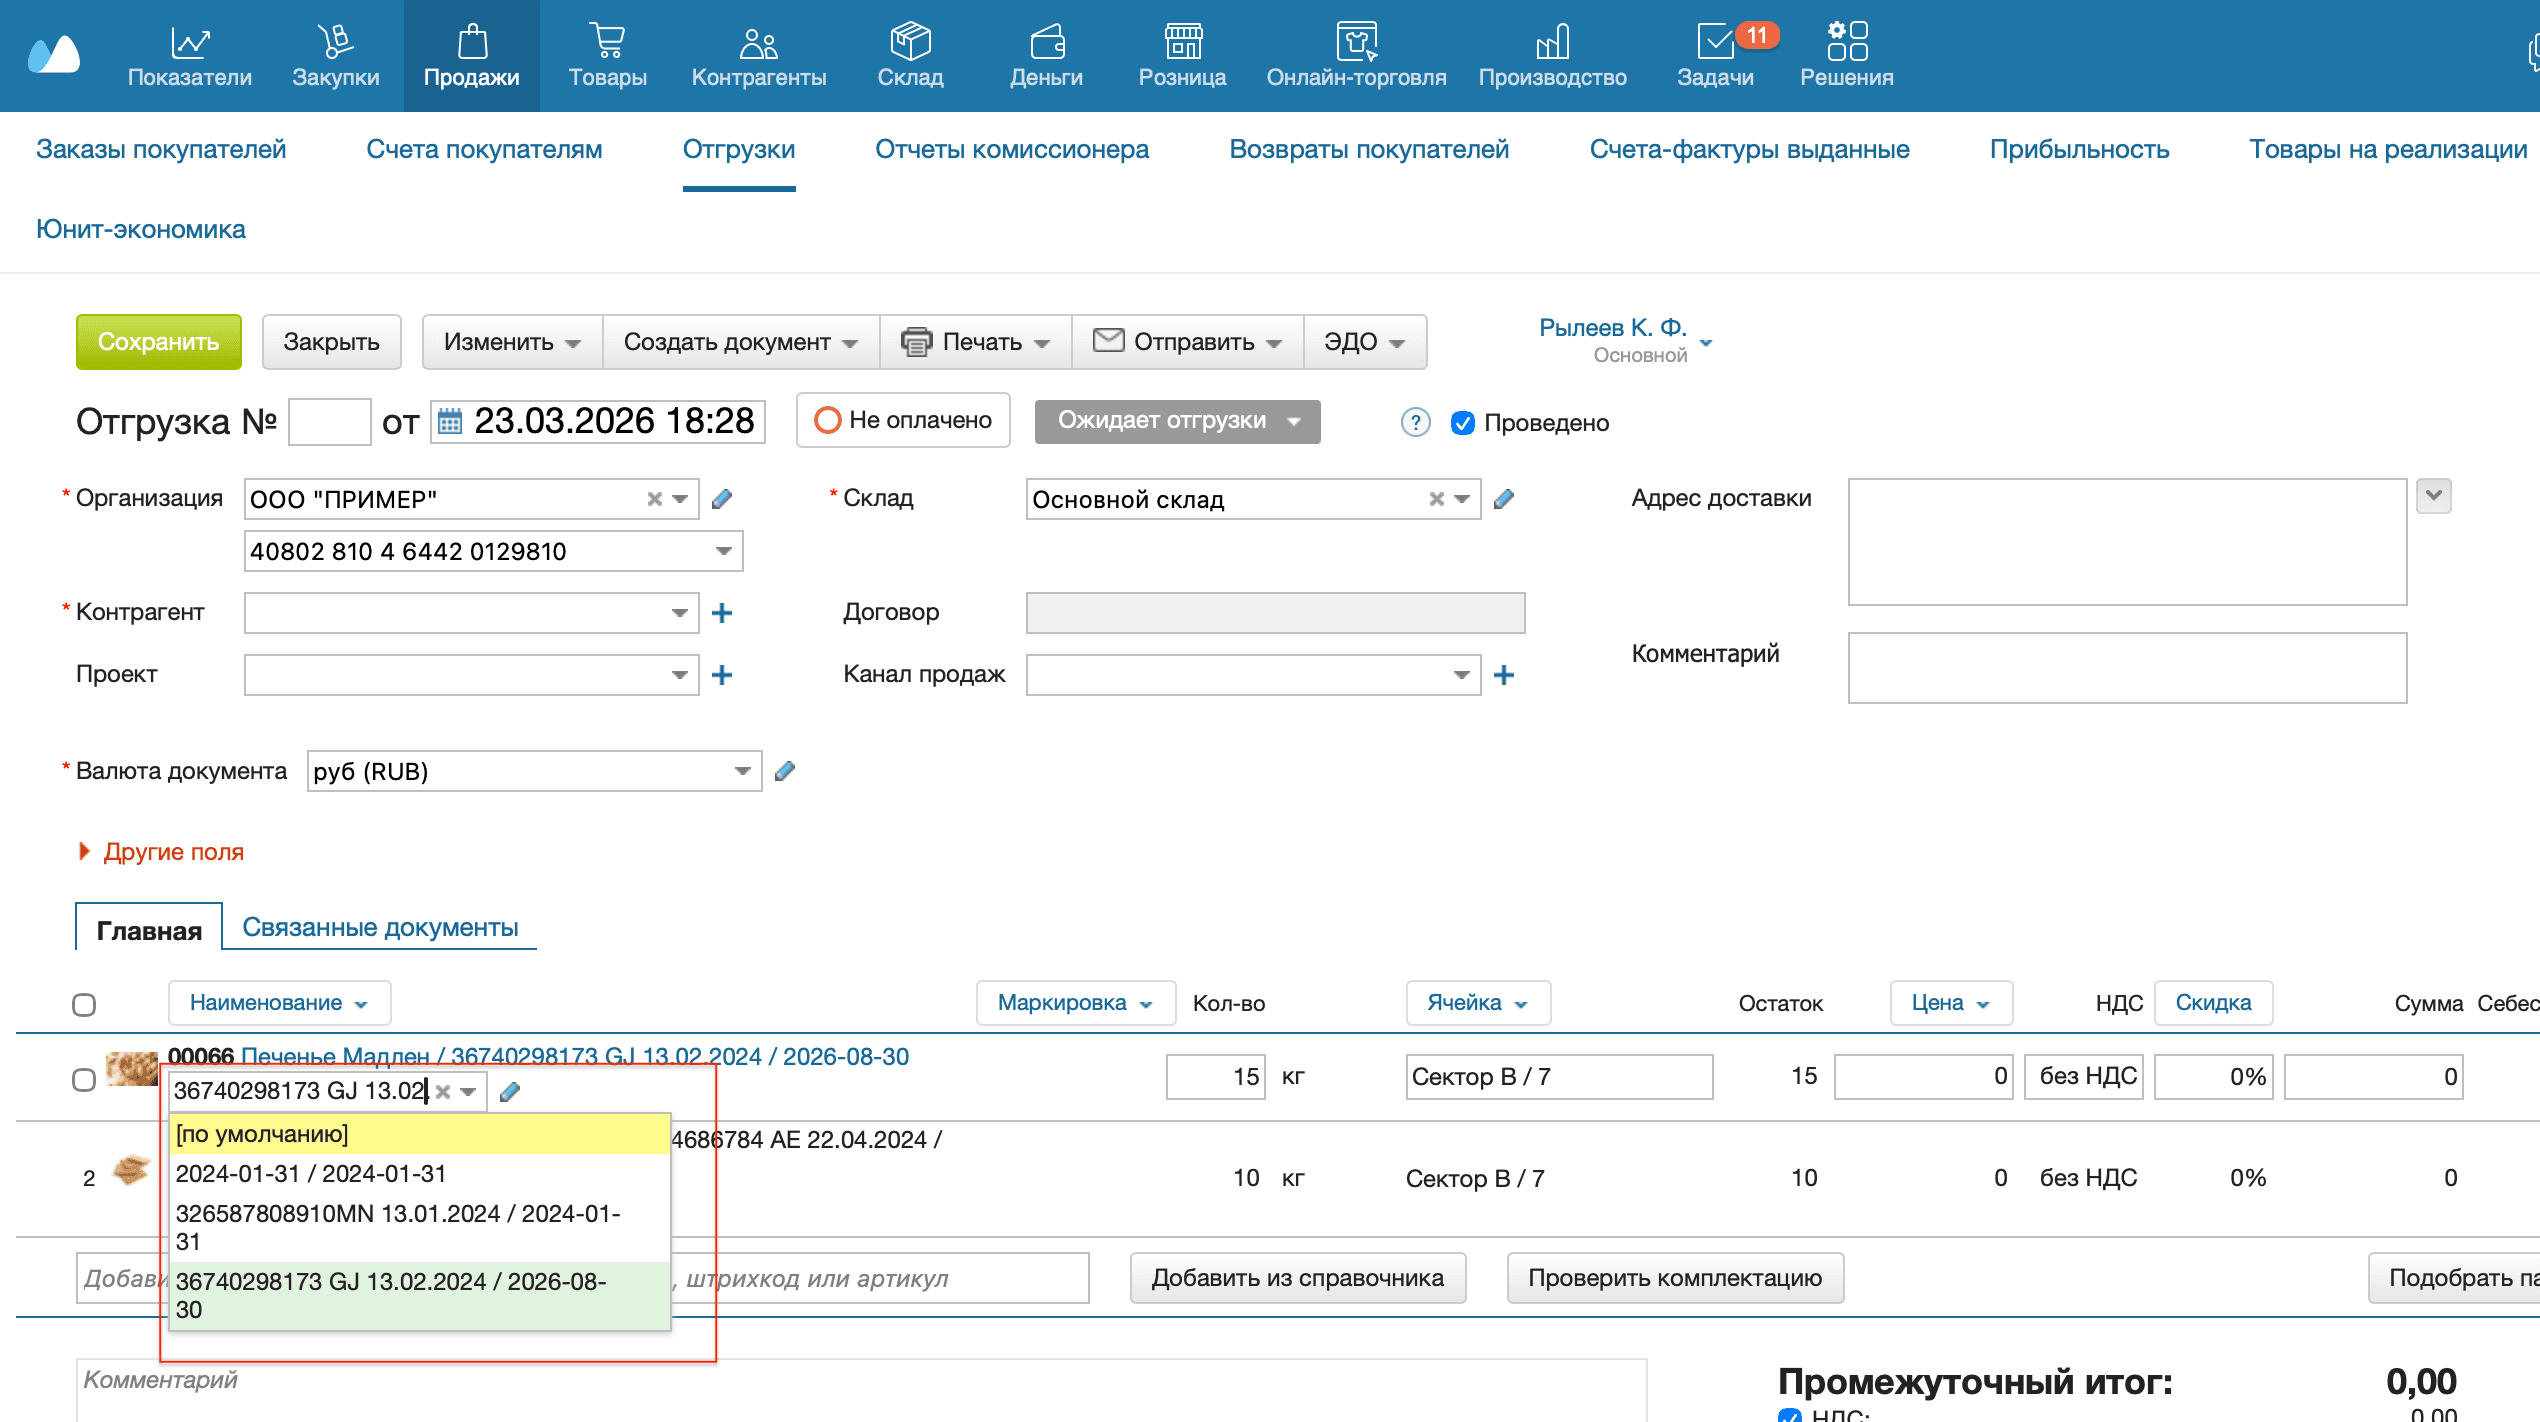This screenshot has width=2540, height=1422.
Task: Open Задачи with 11 notifications
Action: [1715, 42]
